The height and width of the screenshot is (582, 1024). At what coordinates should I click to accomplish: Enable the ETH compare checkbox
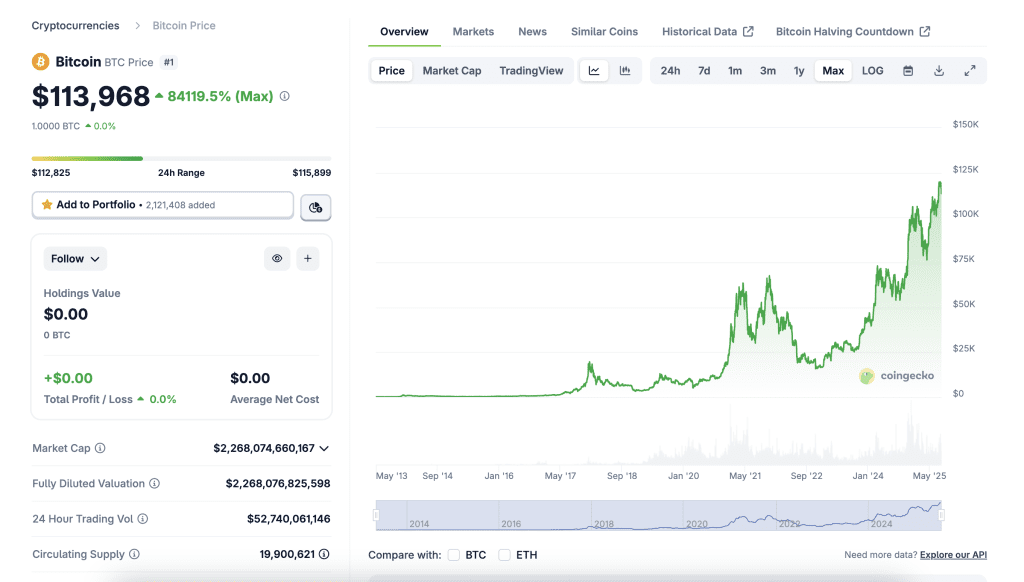504,555
